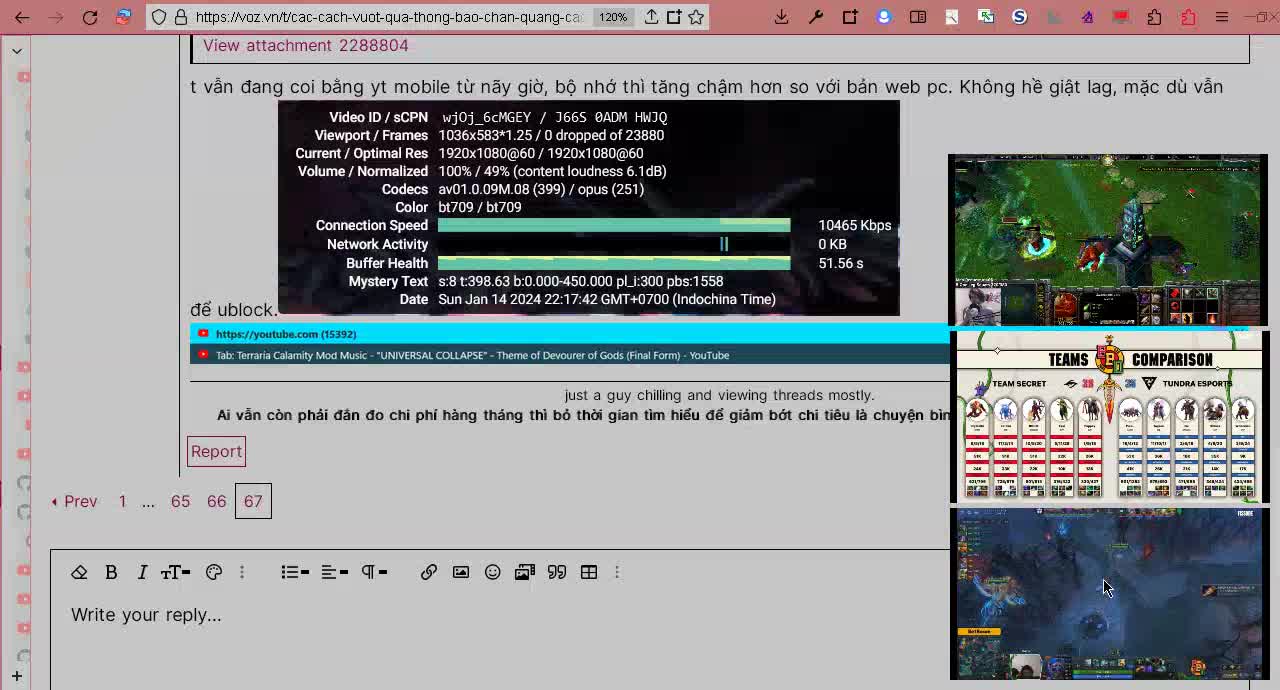Click the Report link under the post
Viewport: 1280px width, 690px height.
pos(216,451)
